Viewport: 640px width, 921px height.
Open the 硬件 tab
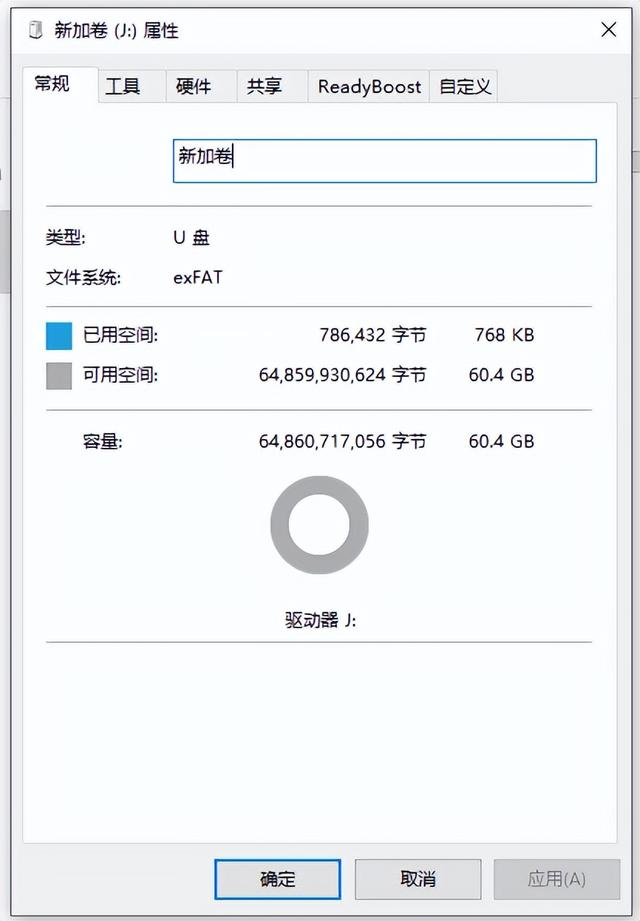click(x=201, y=87)
